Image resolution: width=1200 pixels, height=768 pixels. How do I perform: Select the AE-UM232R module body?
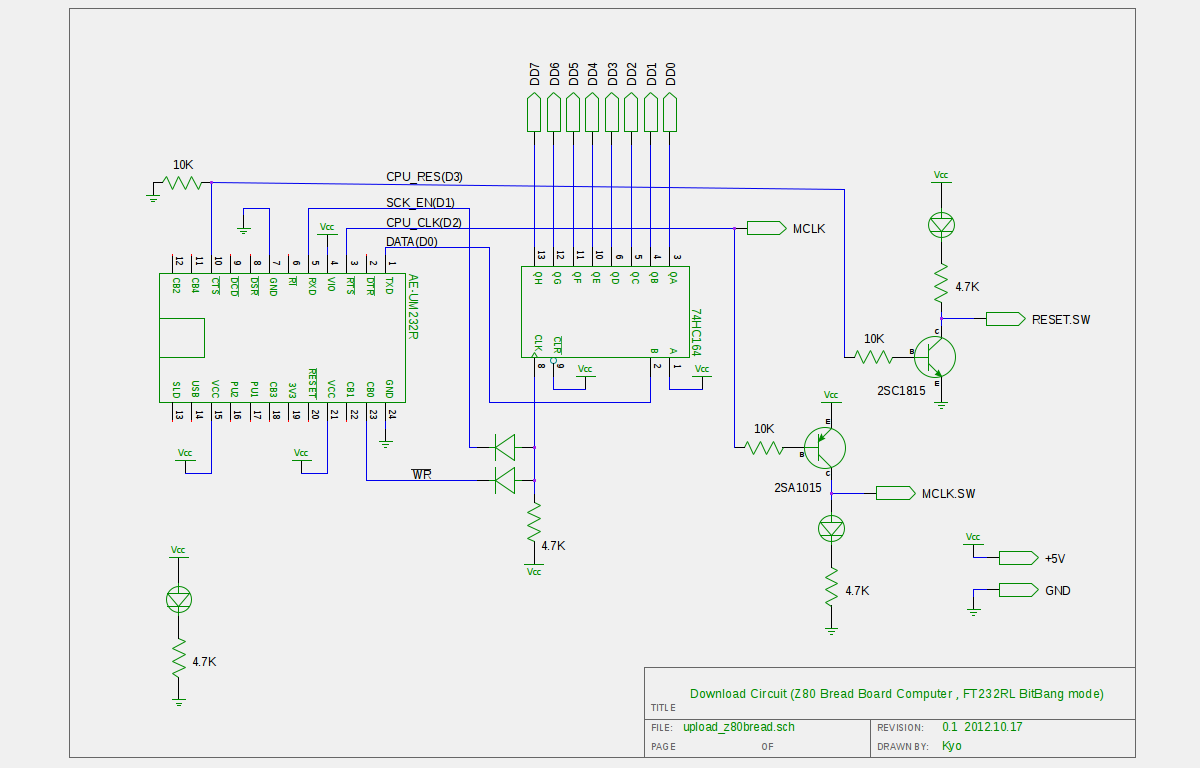pyautogui.click(x=280, y=338)
